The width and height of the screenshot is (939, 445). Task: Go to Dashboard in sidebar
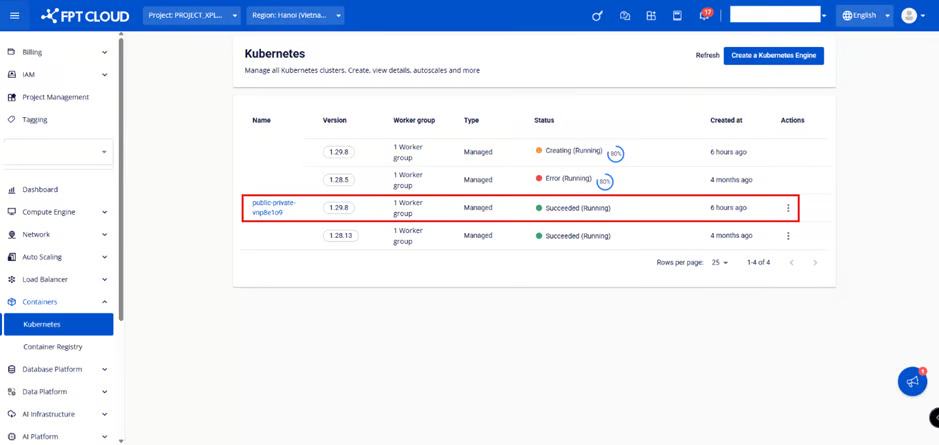(x=40, y=189)
